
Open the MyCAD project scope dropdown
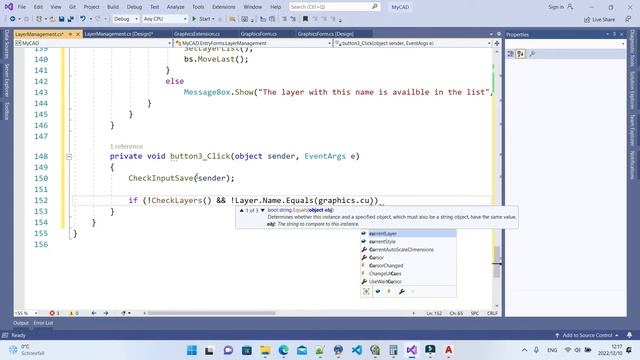[x=93, y=43]
